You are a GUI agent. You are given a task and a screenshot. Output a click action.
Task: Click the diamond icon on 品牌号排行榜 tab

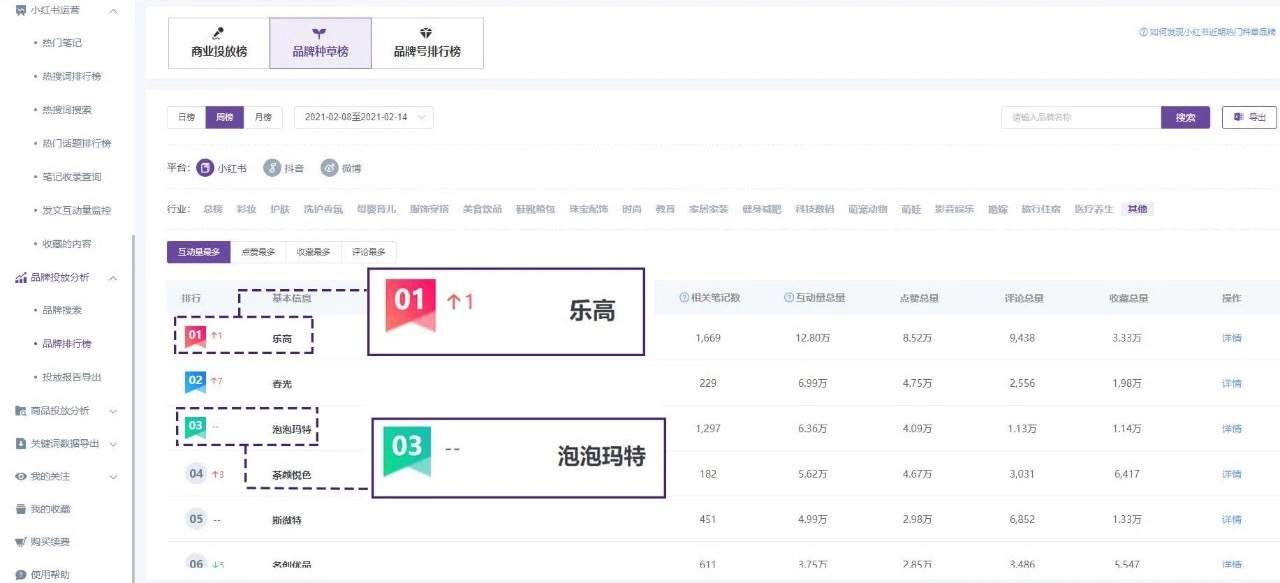(x=427, y=33)
